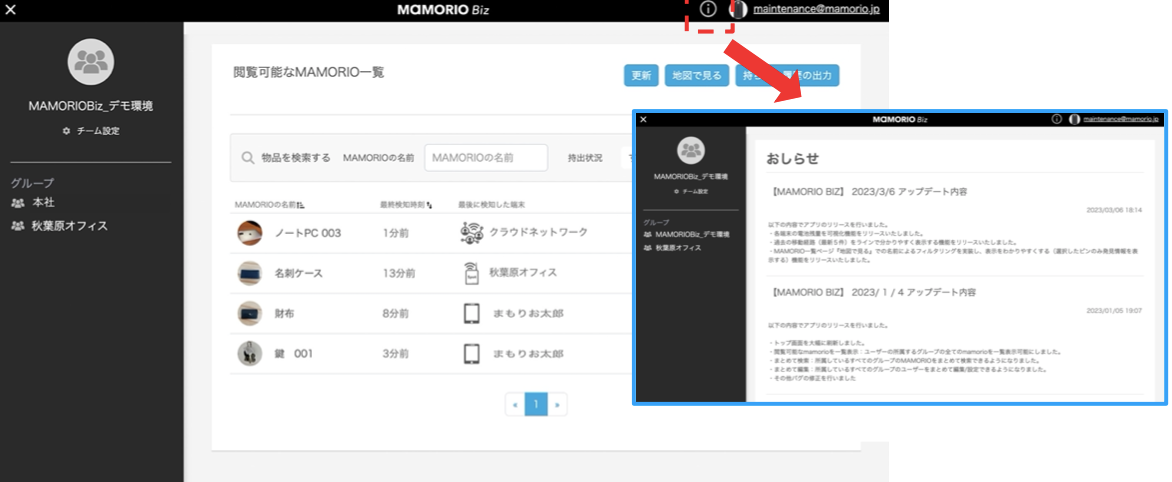Sort by 最終検知時刻 column header
This screenshot has height=482, width=1172.
tap(406, 205)
